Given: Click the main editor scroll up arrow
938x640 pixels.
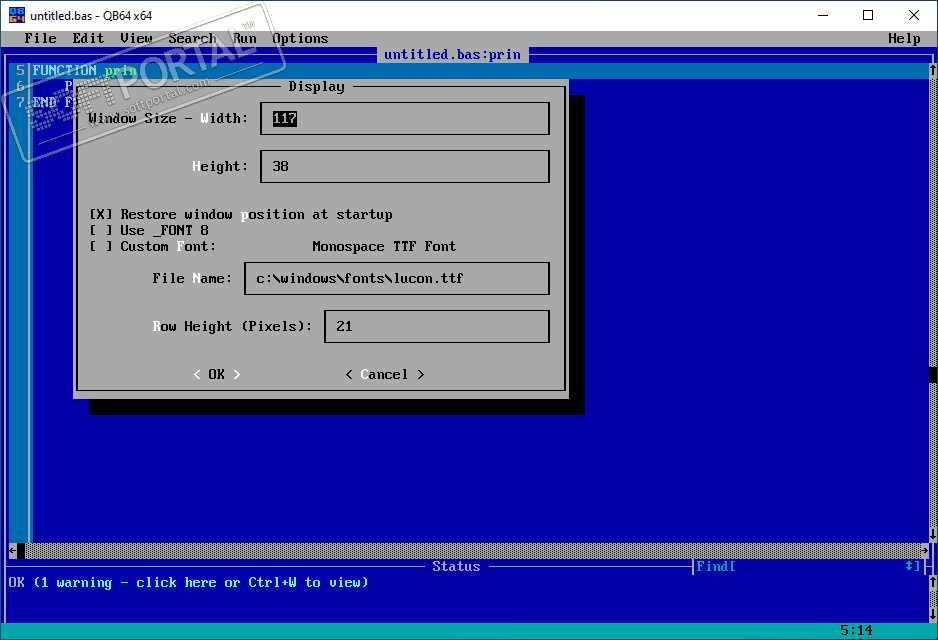Looking at the screenshot, I should 933,70.
